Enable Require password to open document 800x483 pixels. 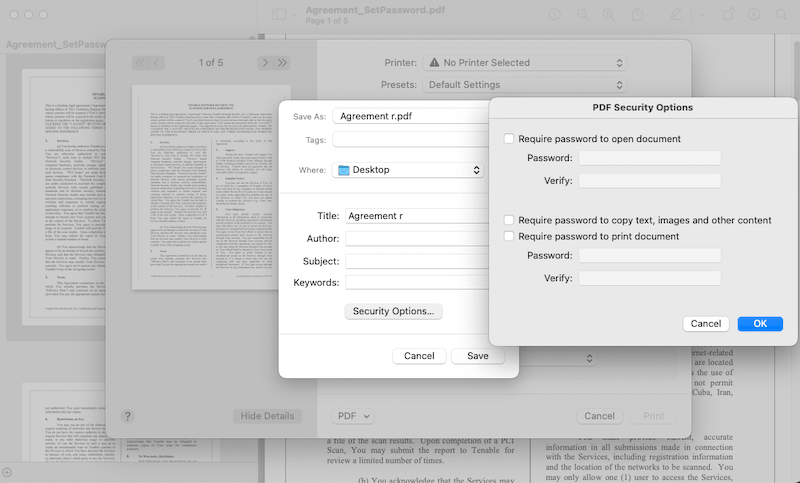509,139
